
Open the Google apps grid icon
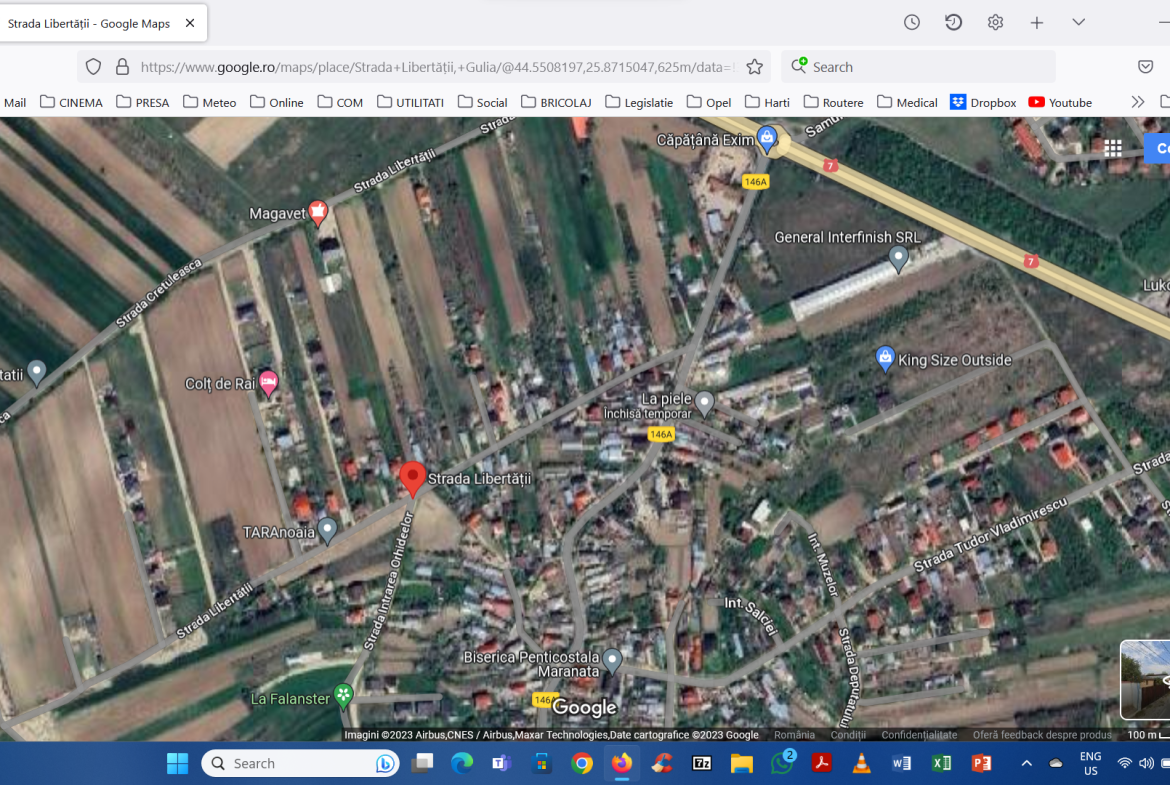(1112, 148)
